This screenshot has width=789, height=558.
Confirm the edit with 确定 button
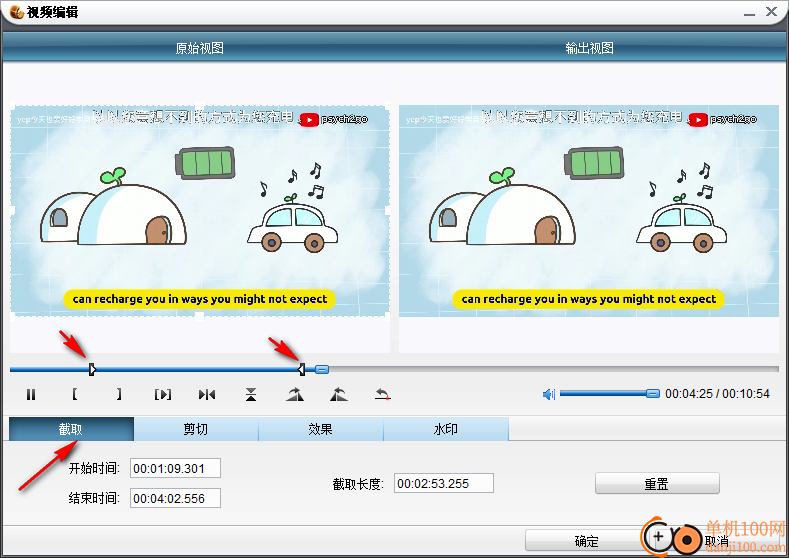pyautogui.click(x=587, y=541)
